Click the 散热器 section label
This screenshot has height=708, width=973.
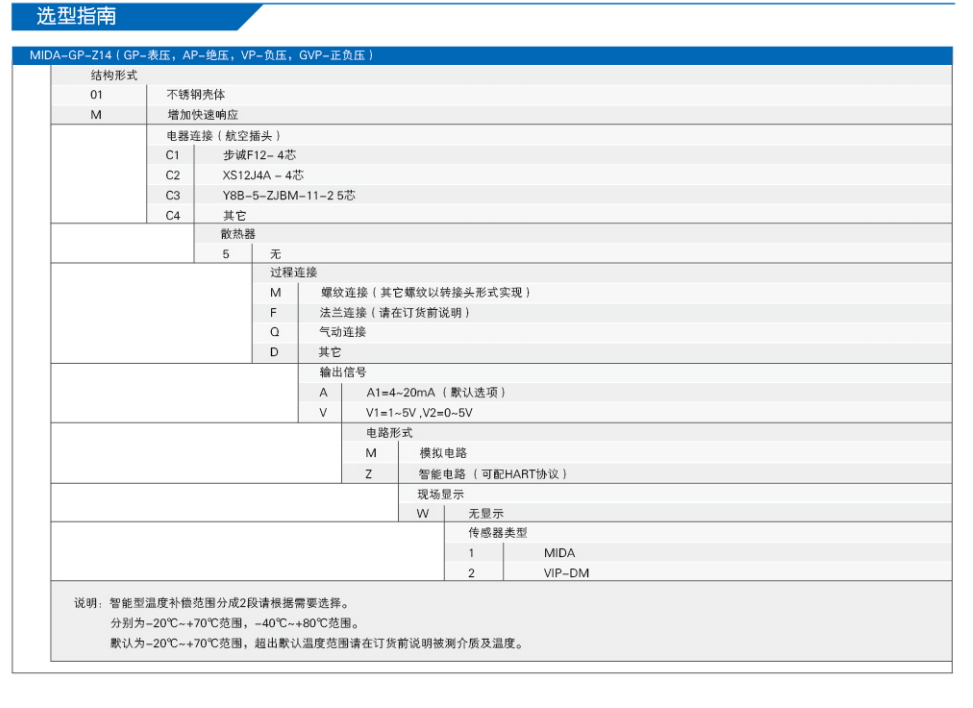tap(238, 234)
